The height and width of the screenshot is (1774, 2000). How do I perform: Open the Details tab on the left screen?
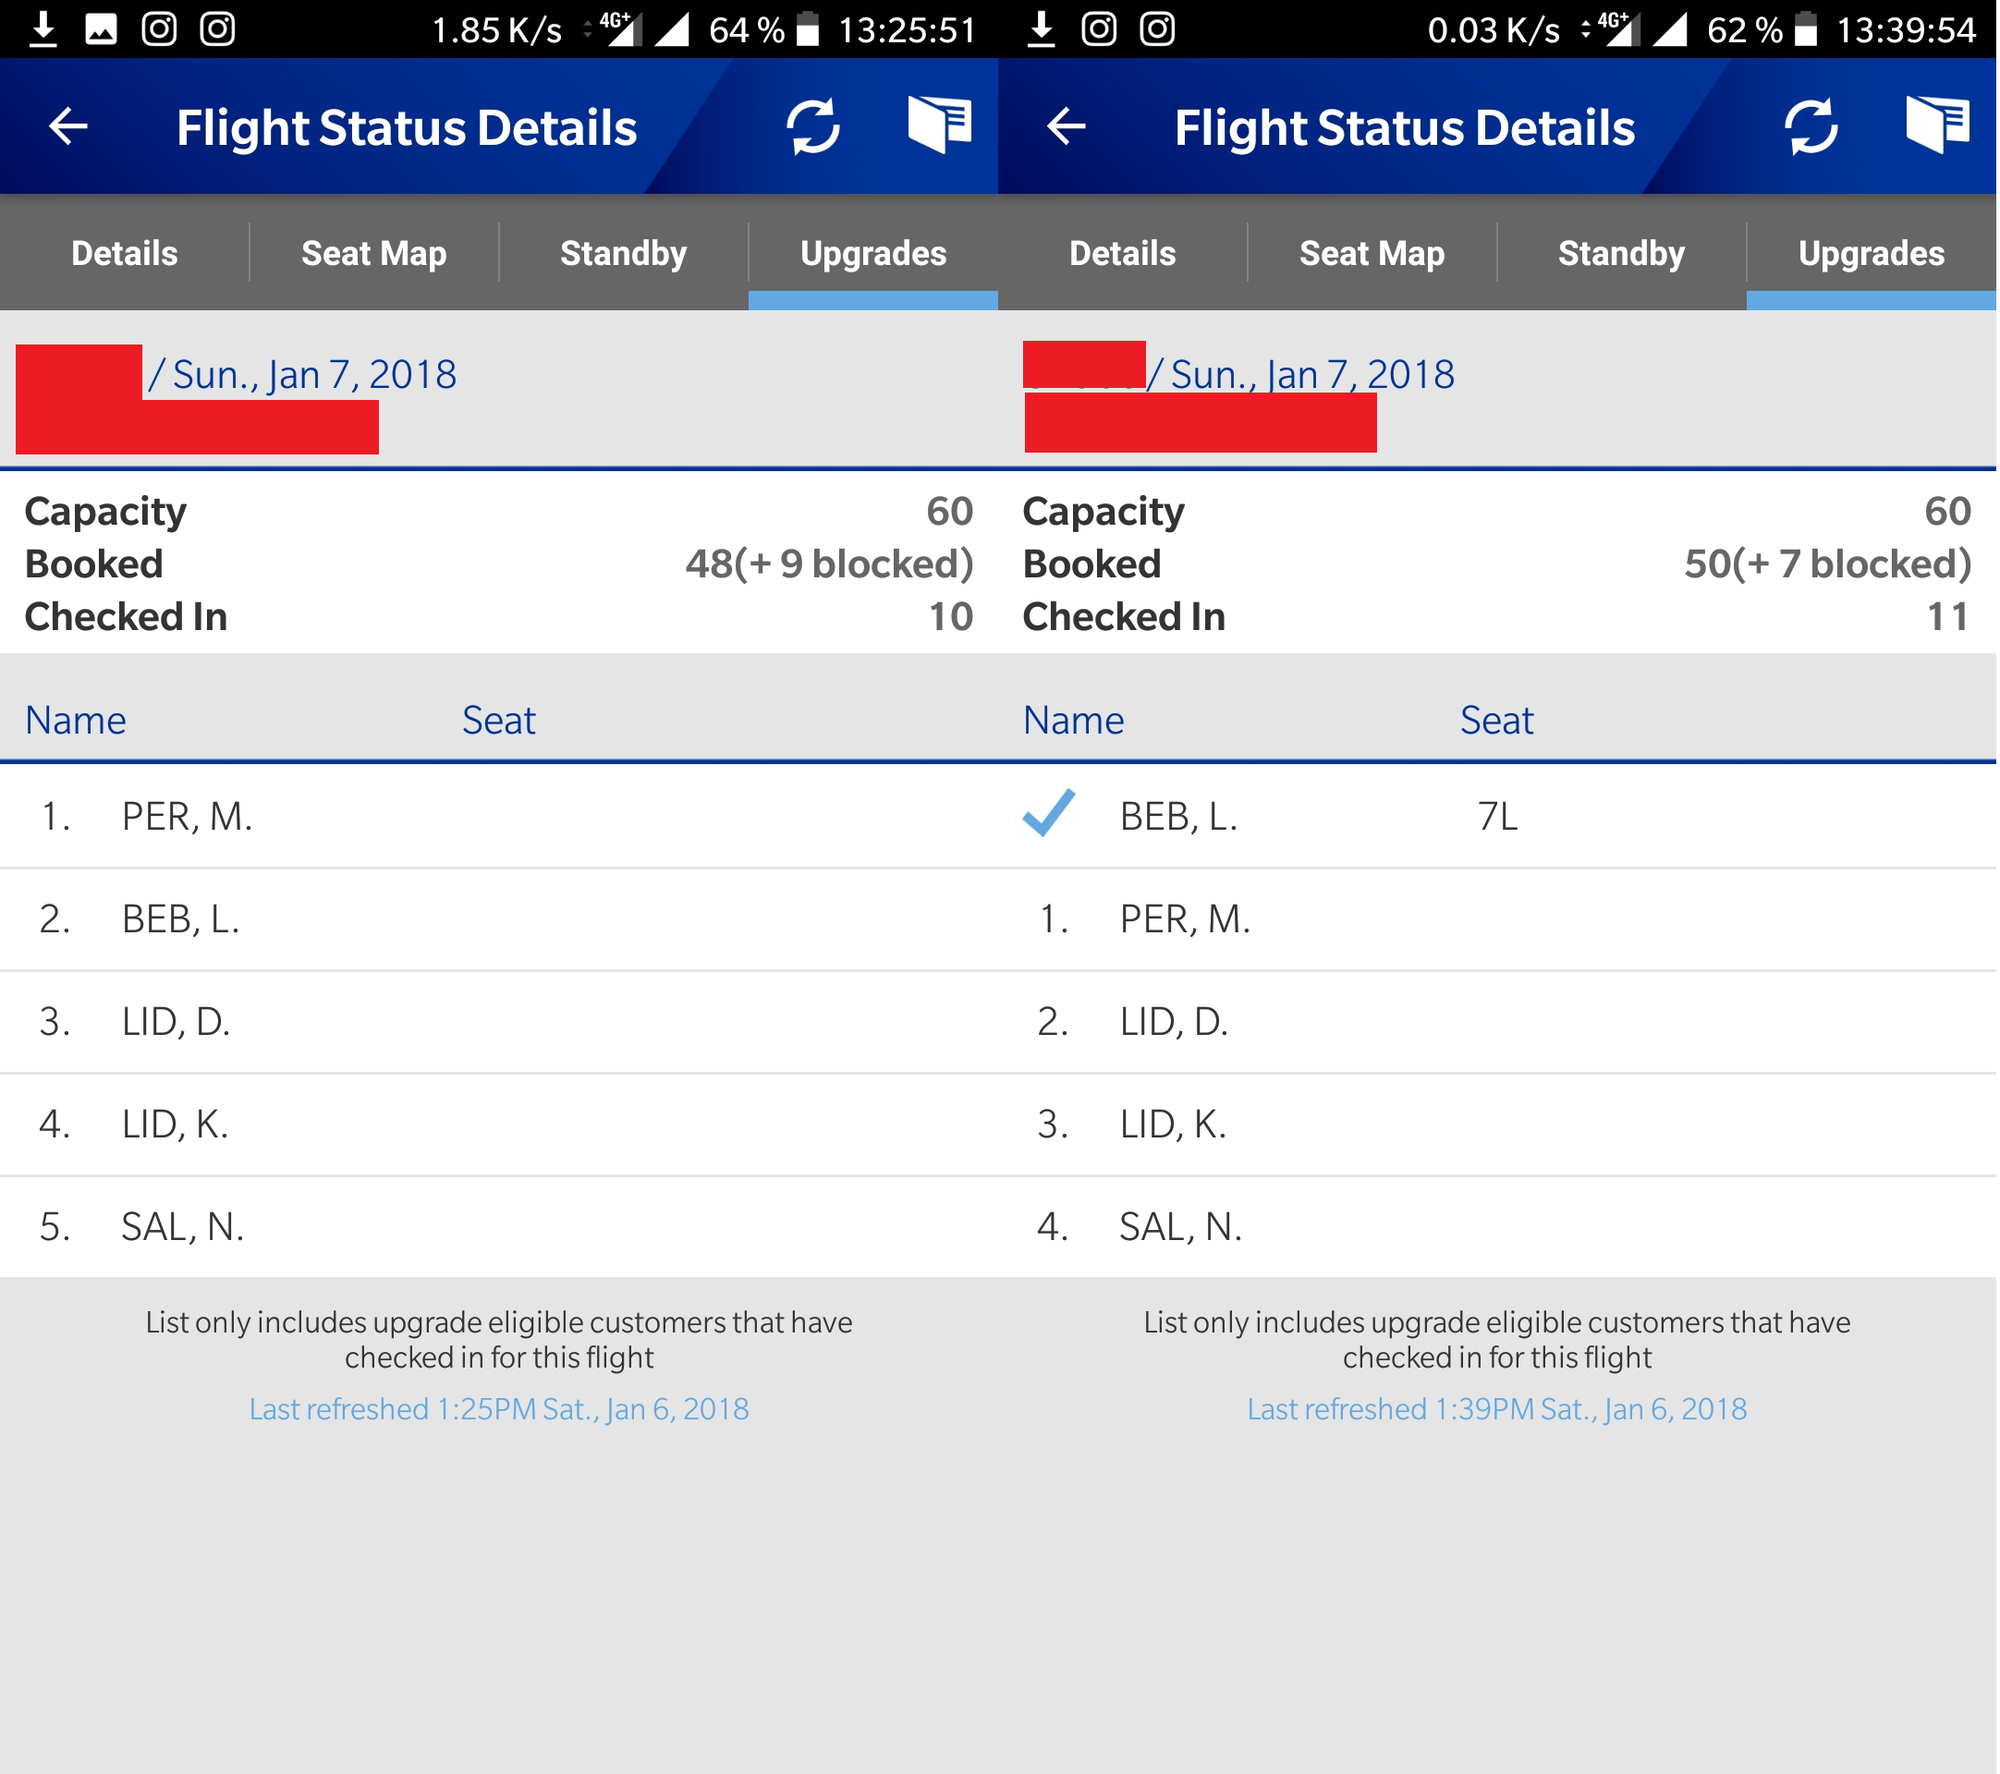click(124, 253)
